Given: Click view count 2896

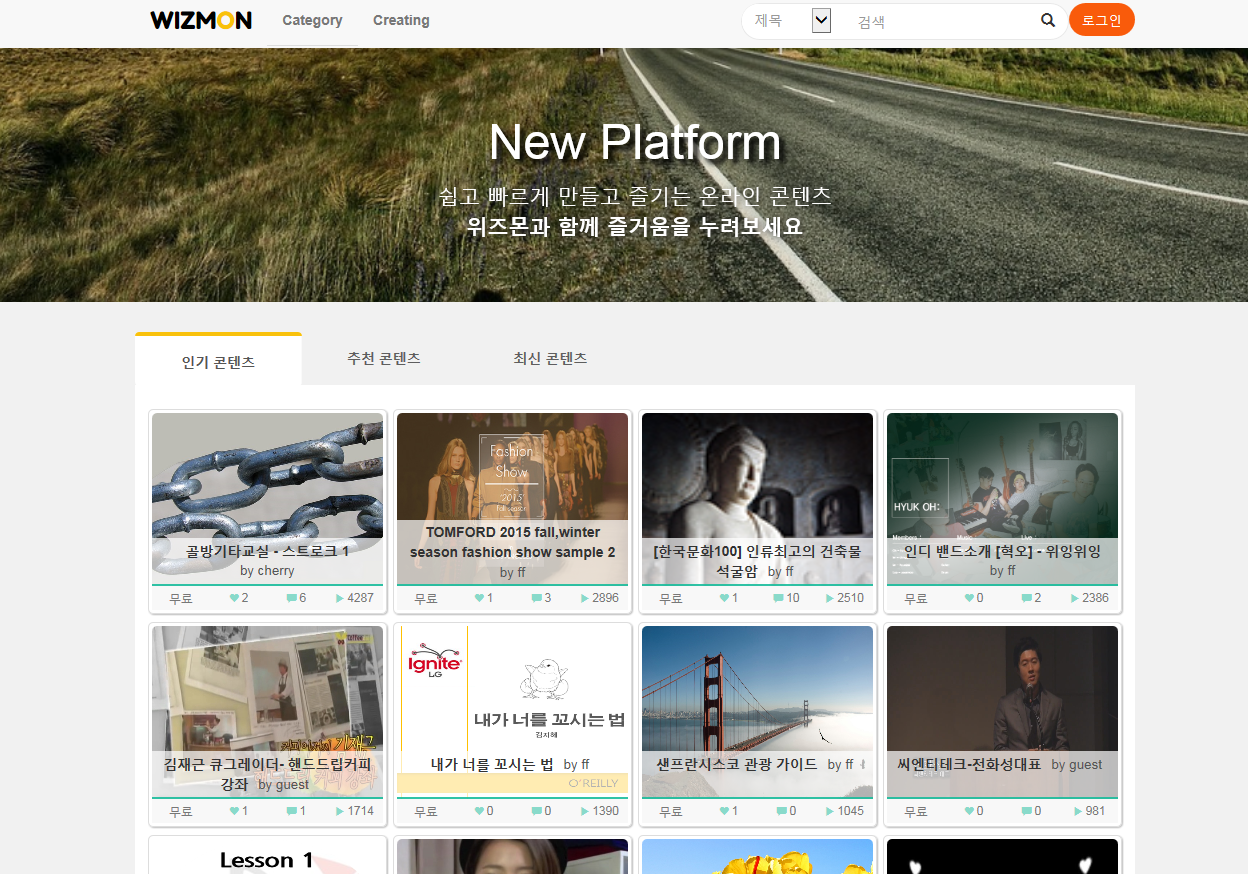Looking at the screenshot, I should pyautogui.click(x=606, y=598).
